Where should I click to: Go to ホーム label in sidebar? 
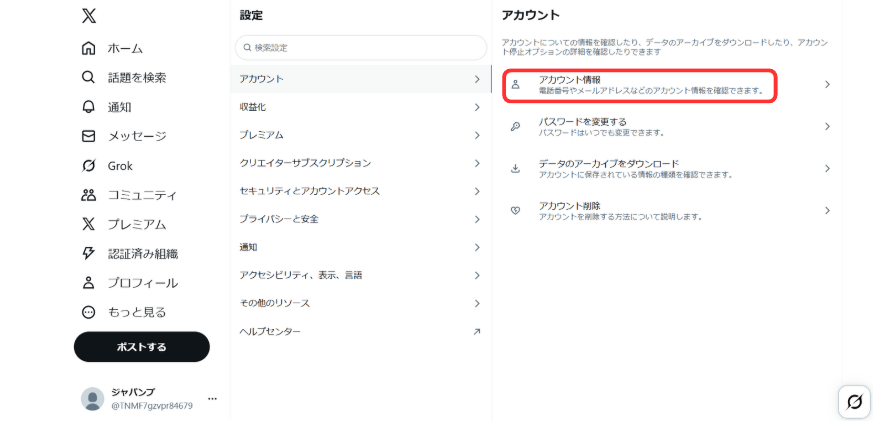point(125,48)
